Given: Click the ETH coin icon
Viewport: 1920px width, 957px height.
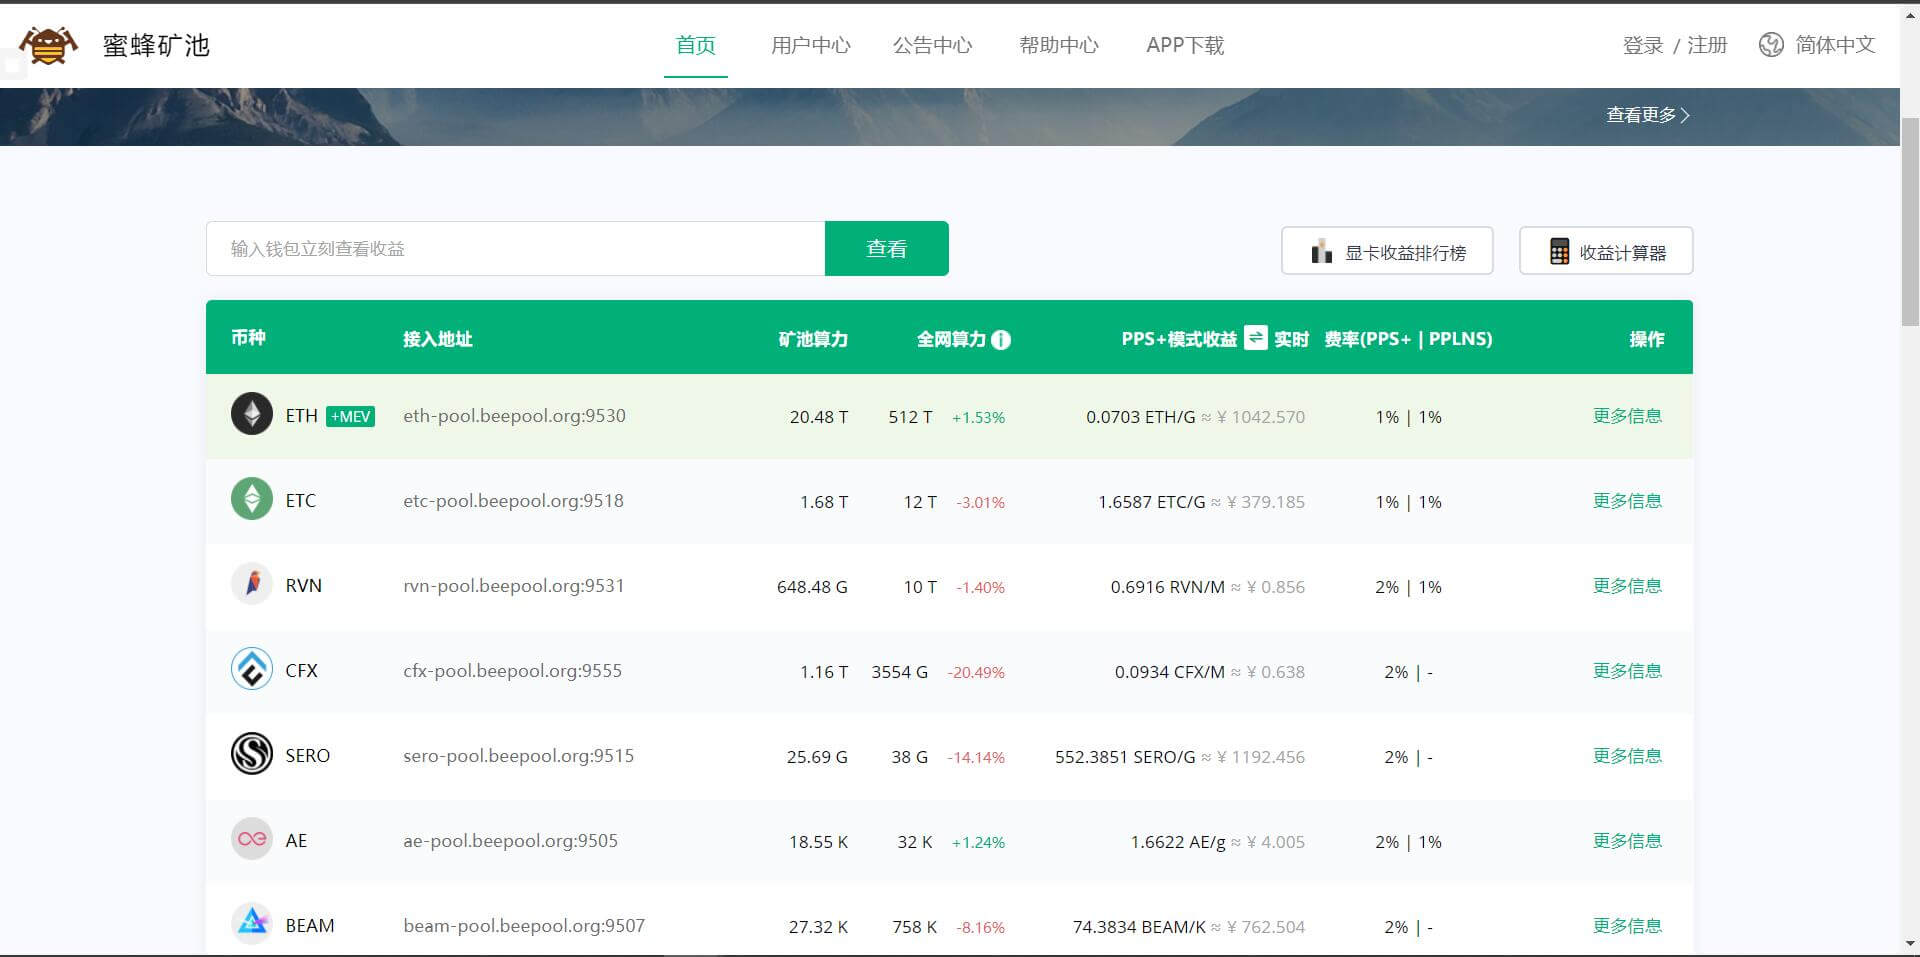Looking at the screenshot, I should click(x=252, y=414).
